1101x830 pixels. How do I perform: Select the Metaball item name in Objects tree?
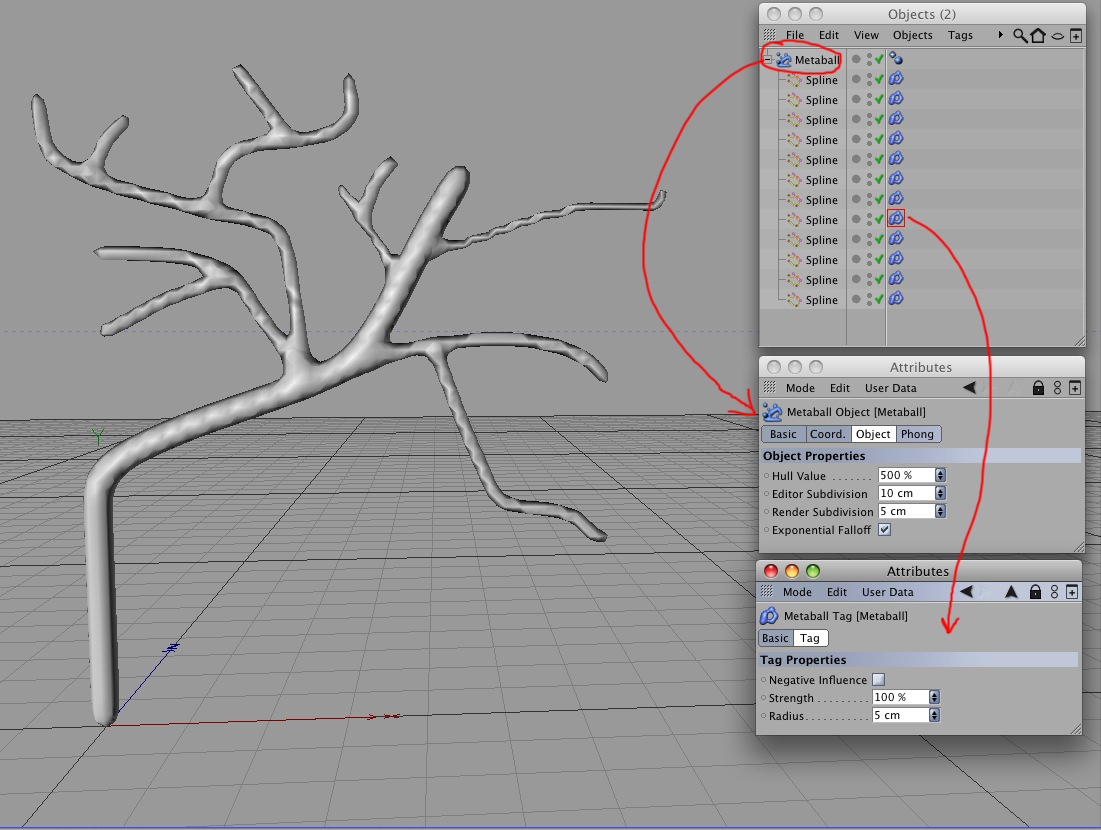(817, 60)
